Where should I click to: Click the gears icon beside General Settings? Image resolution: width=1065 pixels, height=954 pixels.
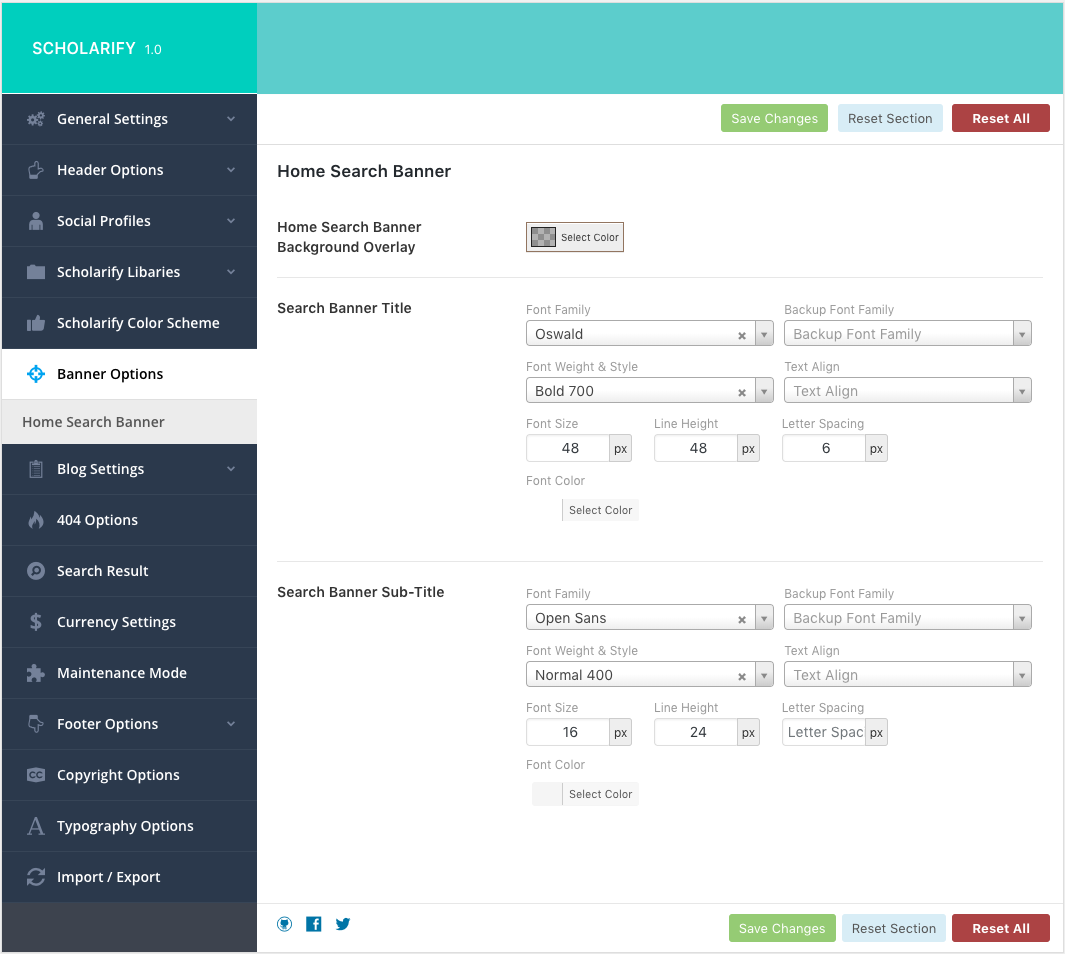pos(36,119)
